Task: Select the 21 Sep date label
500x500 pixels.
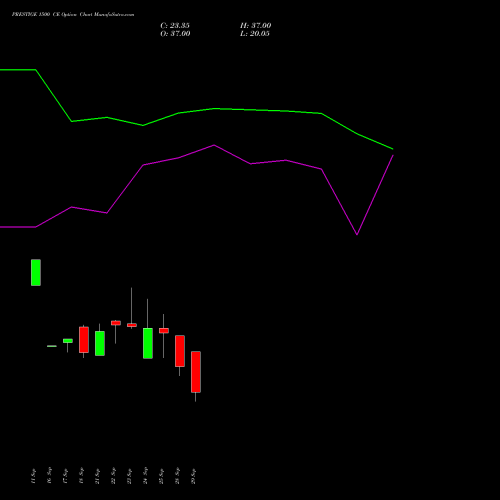Action: [x=97, y=476]
